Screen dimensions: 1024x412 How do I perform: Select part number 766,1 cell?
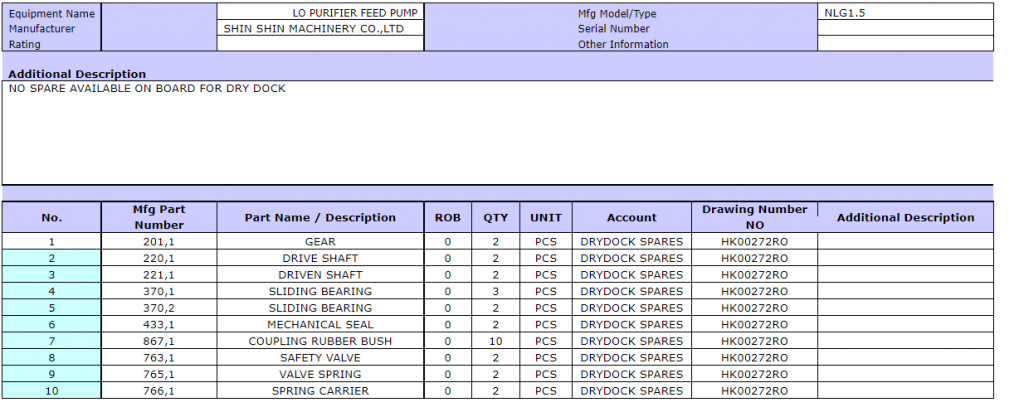pyautogui.click(x=159, y=391)
